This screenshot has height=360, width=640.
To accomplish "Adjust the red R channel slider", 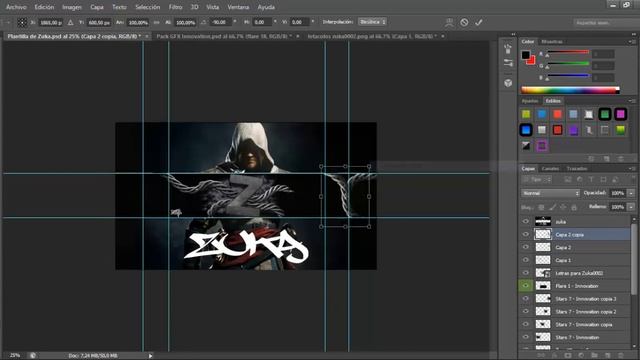I will pos(568,53).
